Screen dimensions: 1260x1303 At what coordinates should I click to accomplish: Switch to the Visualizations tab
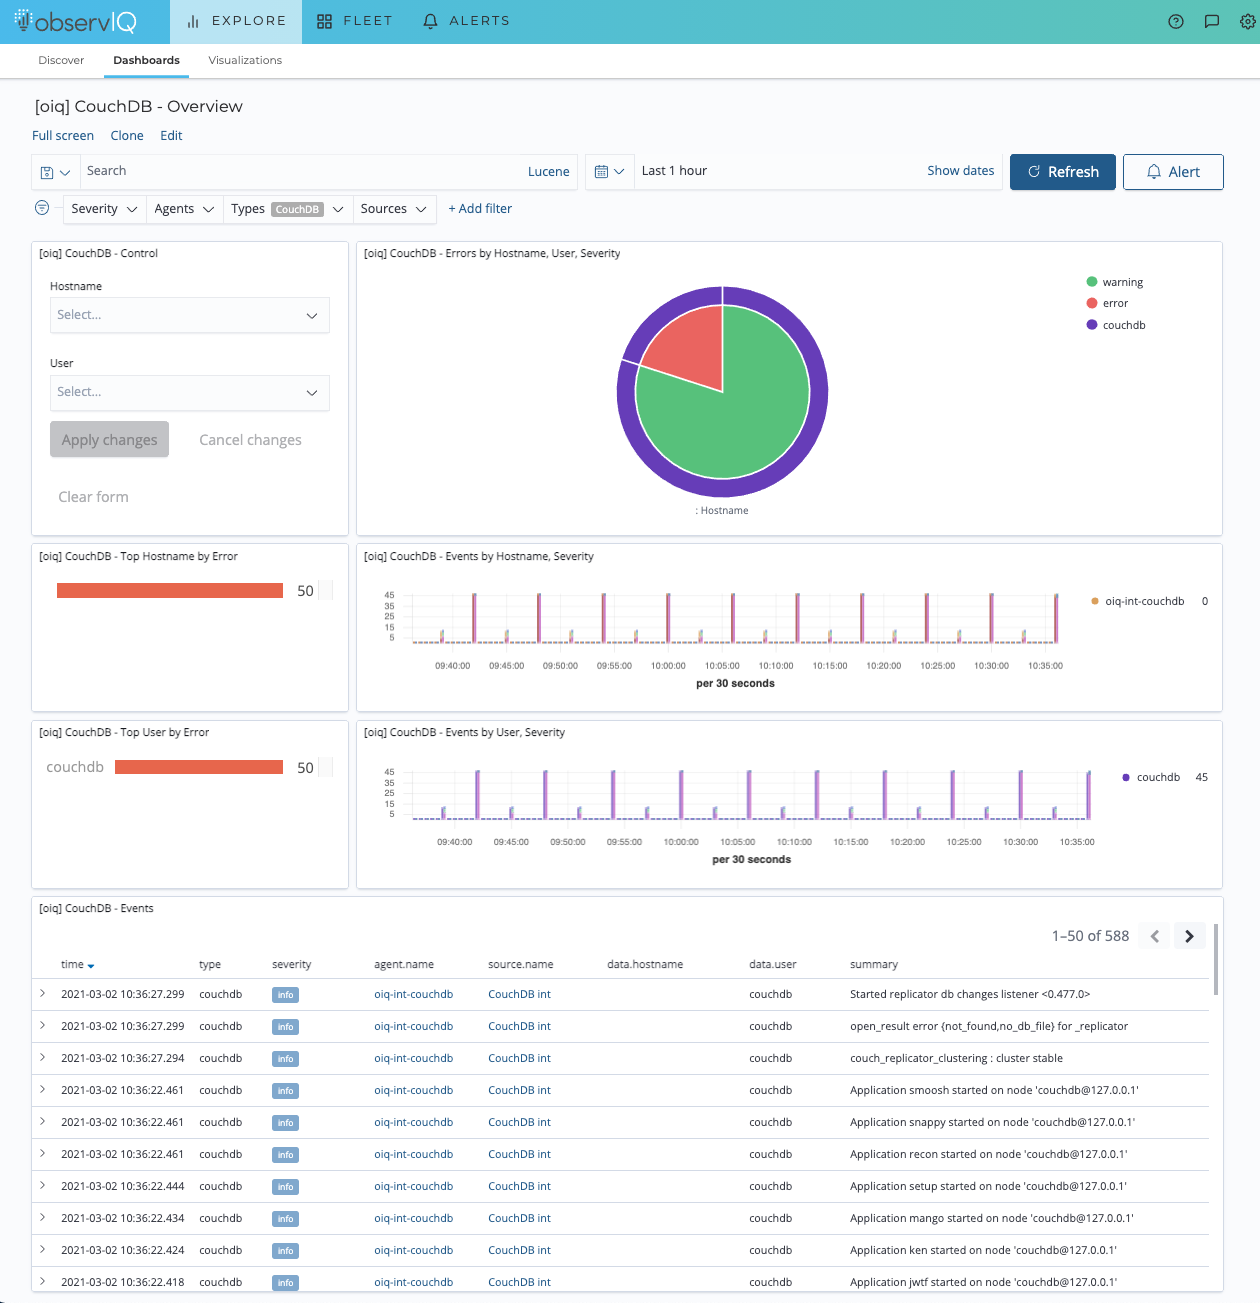tap(245, 60)
